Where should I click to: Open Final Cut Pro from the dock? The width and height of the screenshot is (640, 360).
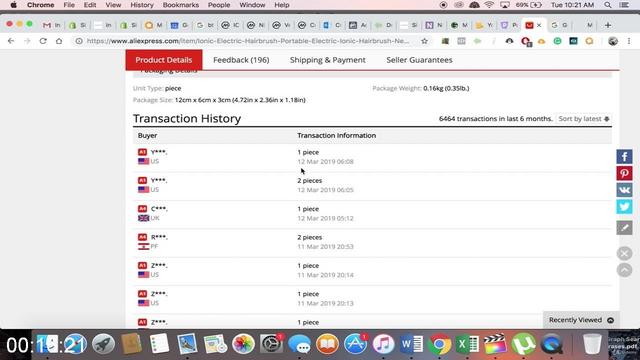point(496,344)
